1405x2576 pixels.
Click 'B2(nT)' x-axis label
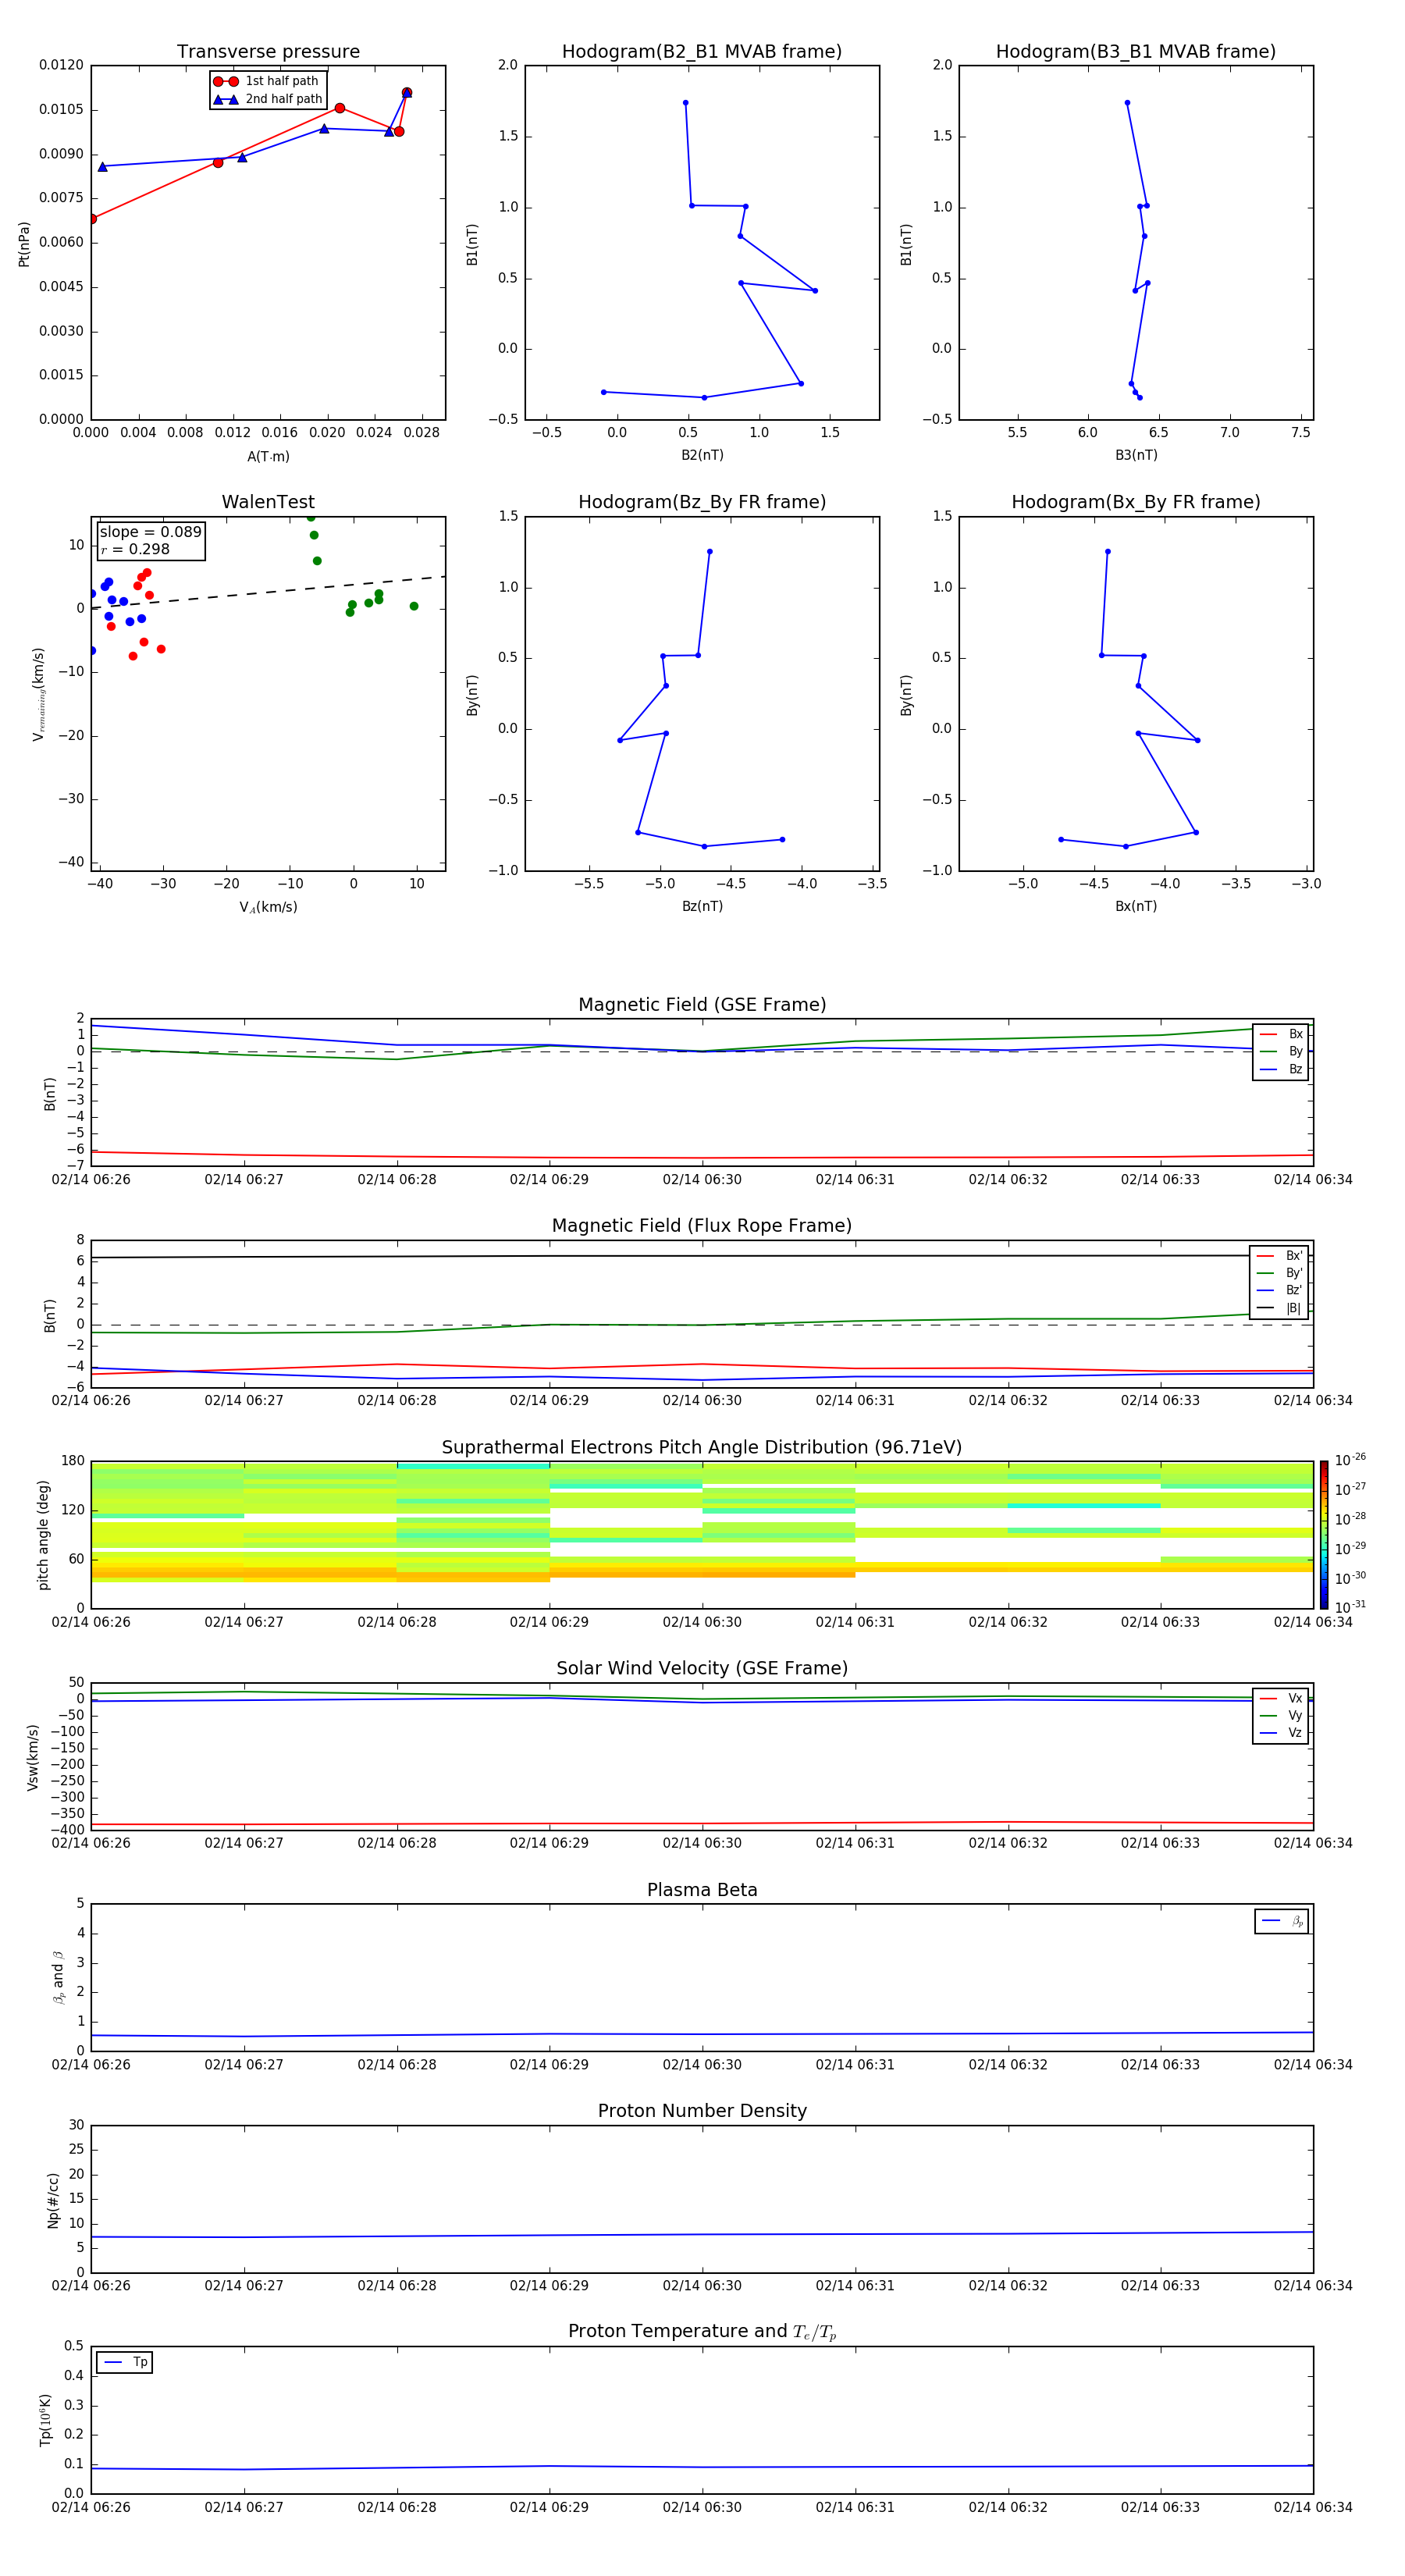702,455
